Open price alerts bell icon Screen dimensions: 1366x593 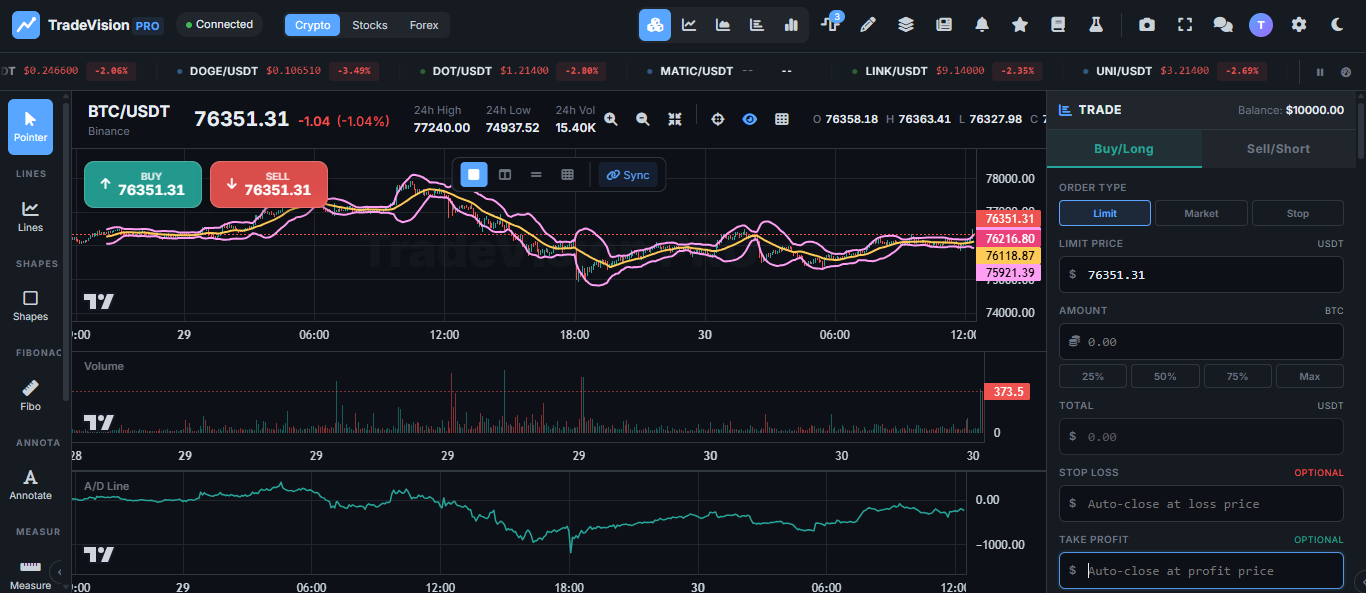[982, 25]
